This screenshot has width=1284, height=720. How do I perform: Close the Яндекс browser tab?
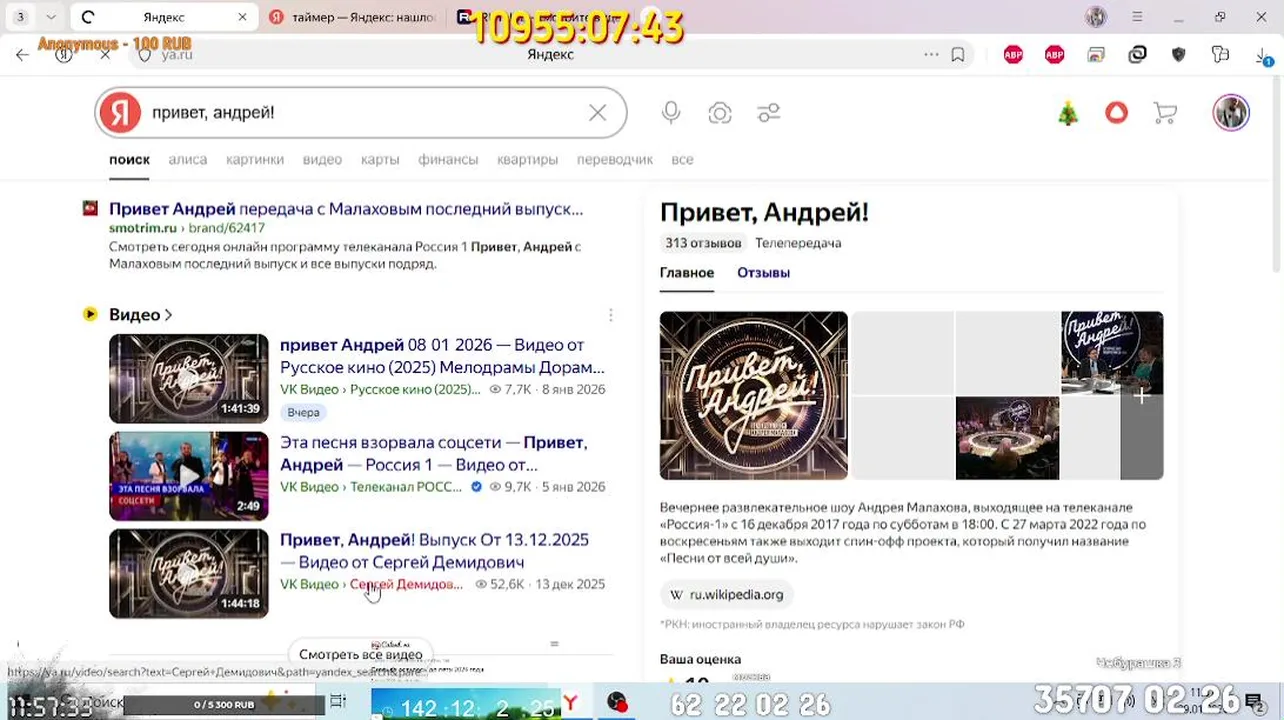coord(242,17)
